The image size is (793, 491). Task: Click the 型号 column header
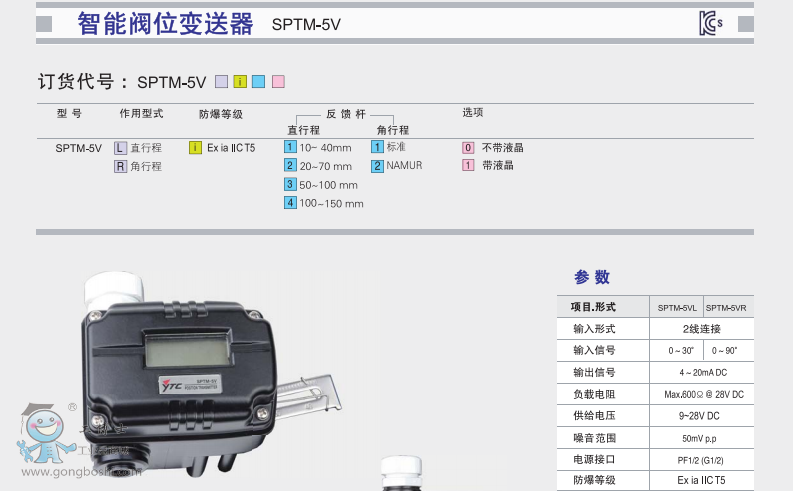(x=69, y=113)
